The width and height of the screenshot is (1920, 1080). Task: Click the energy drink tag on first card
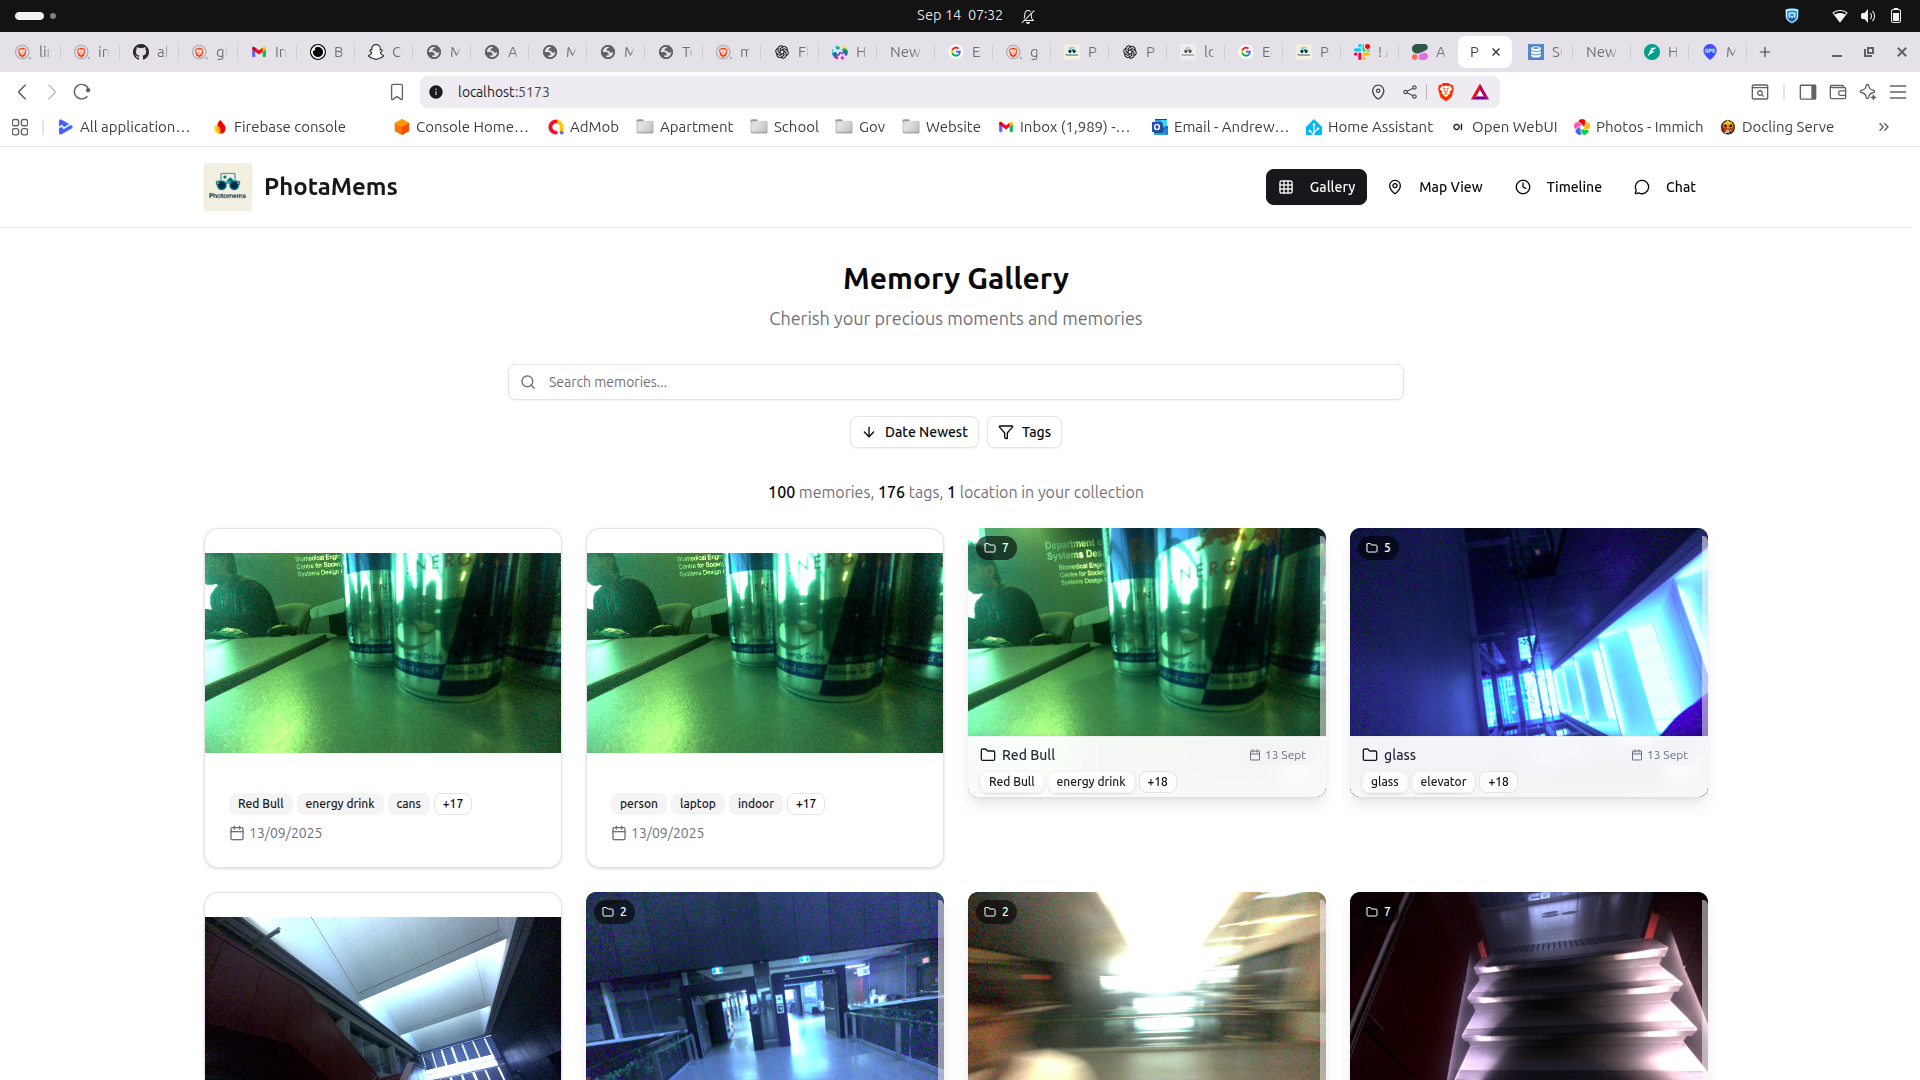click(x=340, y=804)
